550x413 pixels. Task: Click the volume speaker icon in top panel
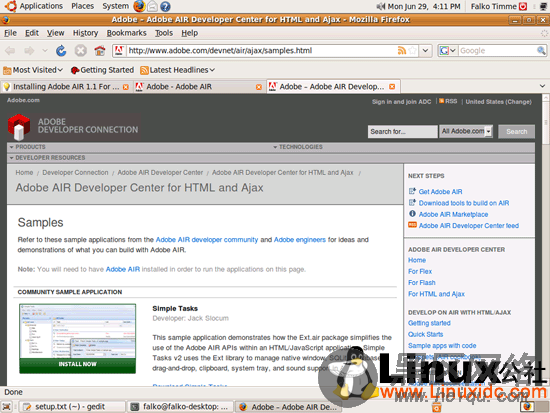tap(381, 6)
